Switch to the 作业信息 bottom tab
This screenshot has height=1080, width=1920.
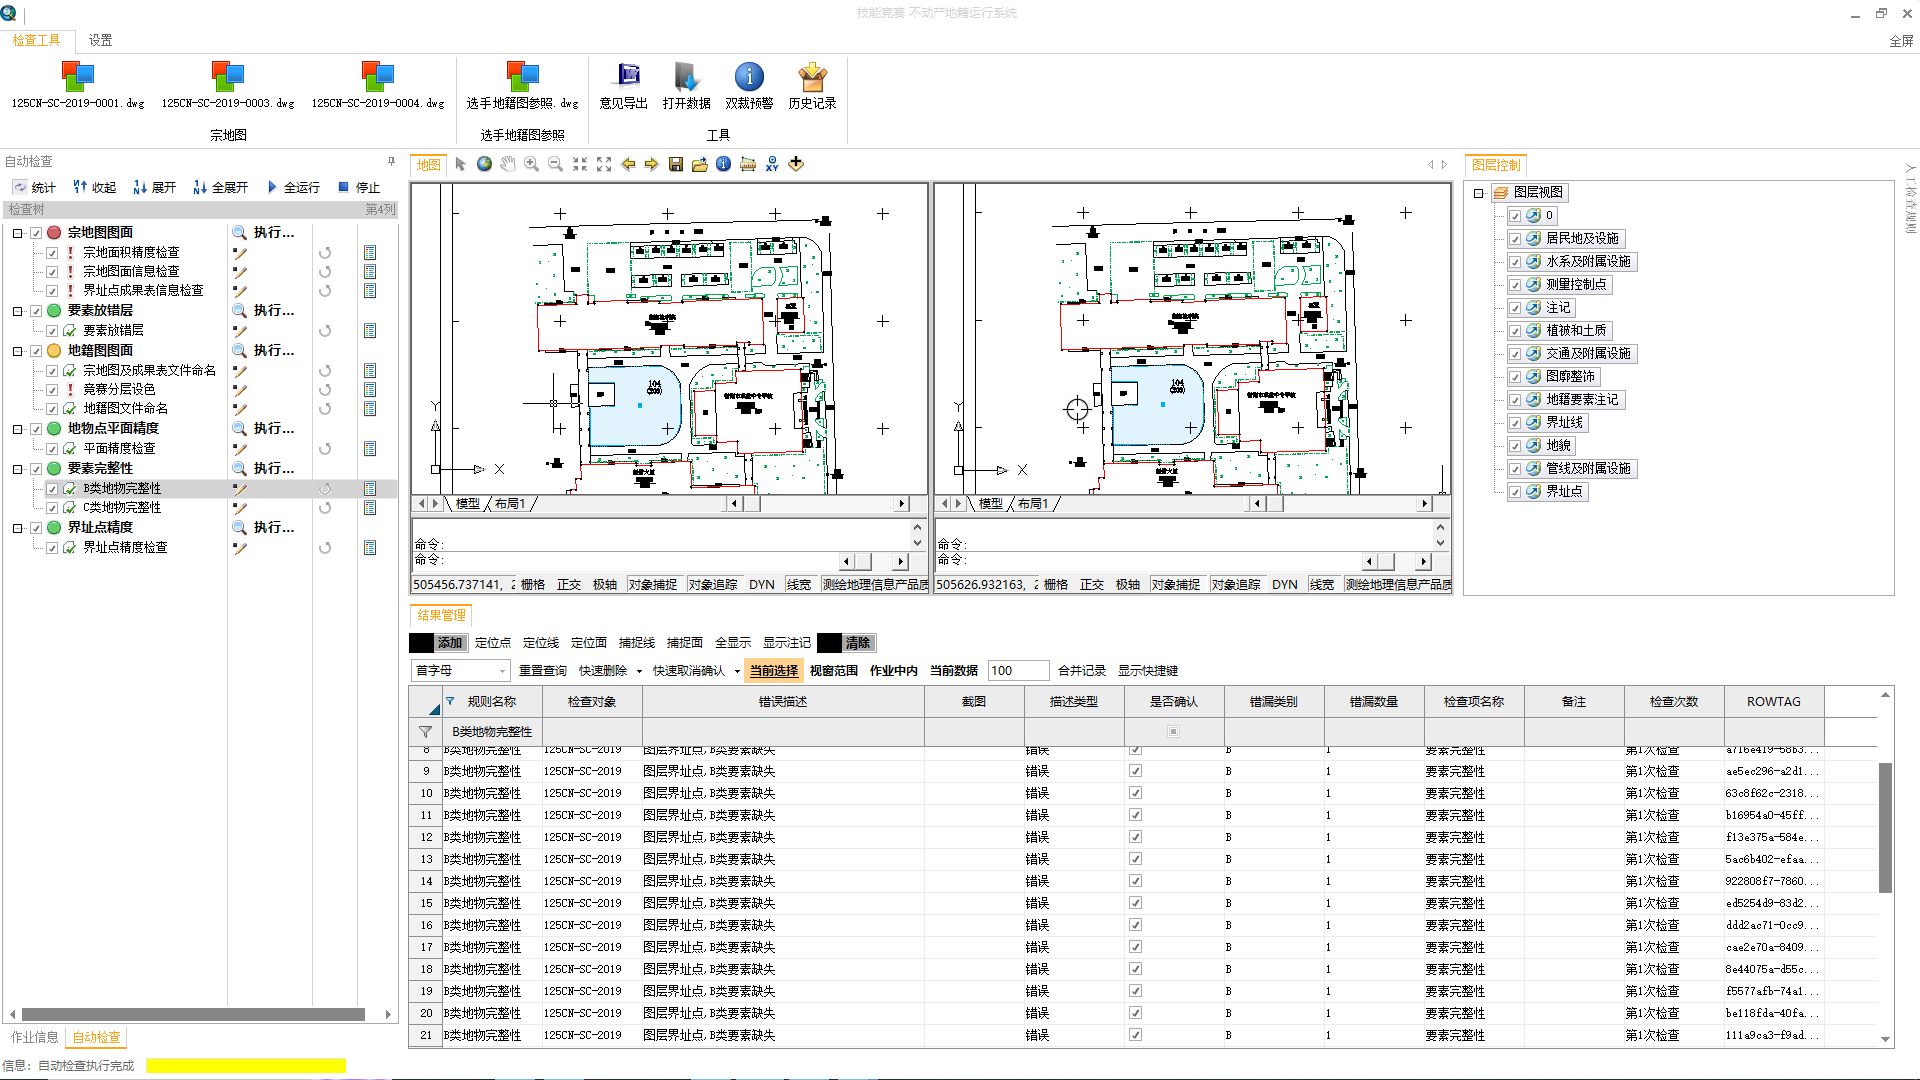click(35, 1037)
